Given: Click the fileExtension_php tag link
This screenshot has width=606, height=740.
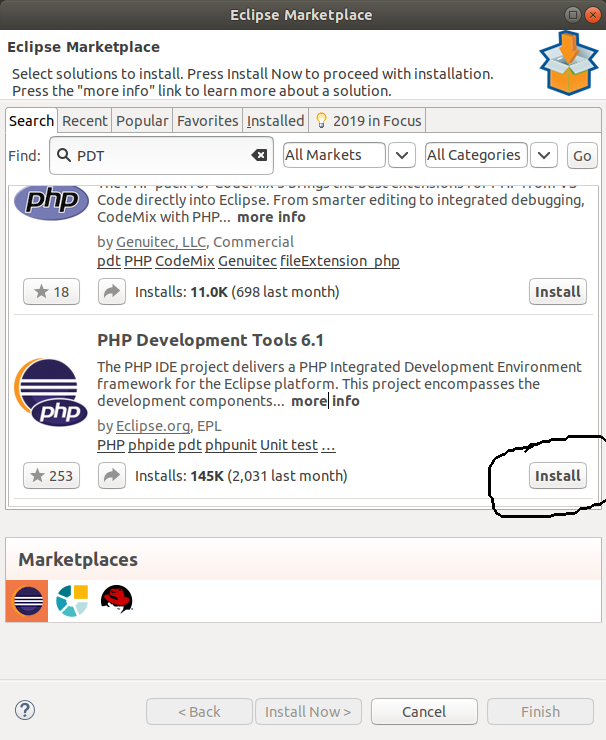Looking at the screenshot, I should coord(340,261).
